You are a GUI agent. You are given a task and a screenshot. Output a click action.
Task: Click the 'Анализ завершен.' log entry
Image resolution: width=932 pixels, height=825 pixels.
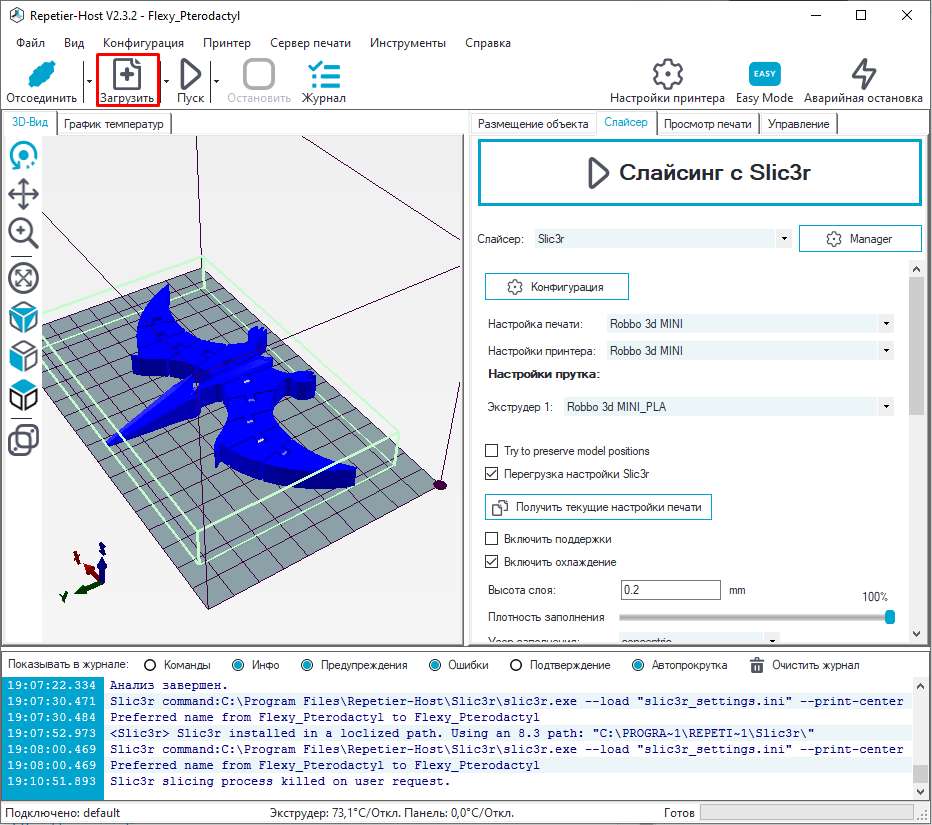[169, 685]
